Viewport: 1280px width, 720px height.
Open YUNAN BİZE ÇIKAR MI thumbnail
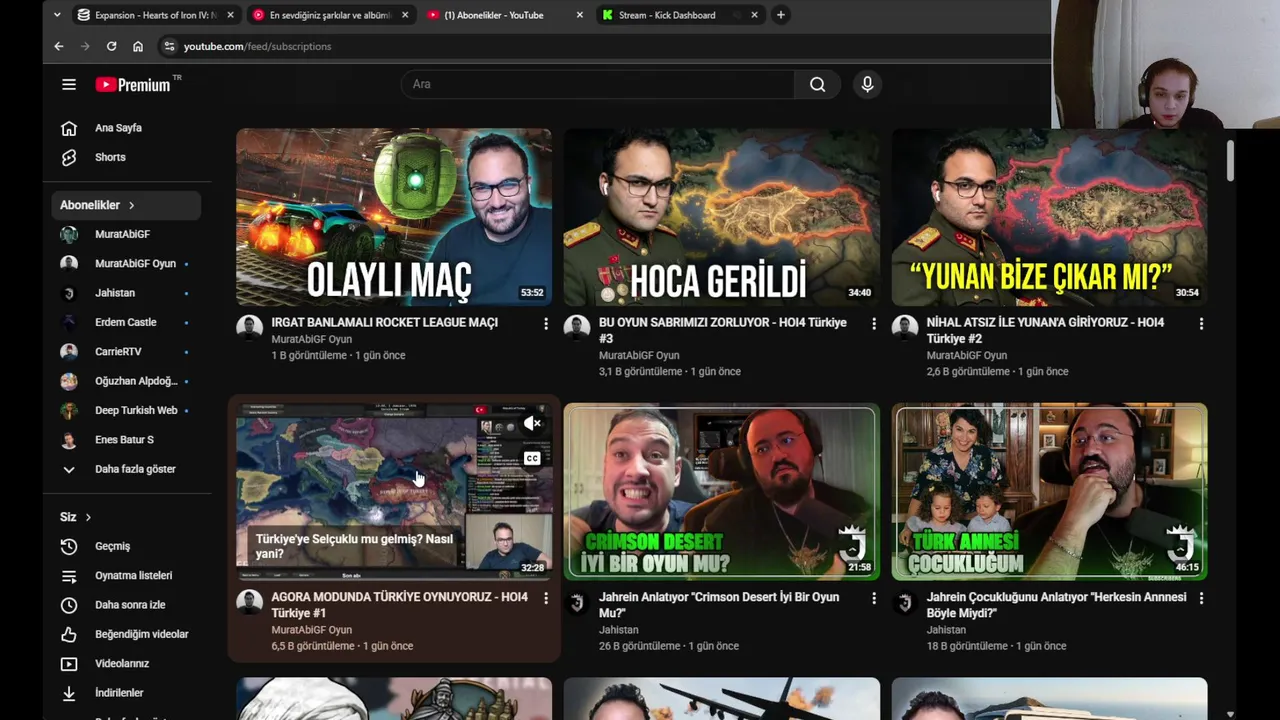point(1049,217)
